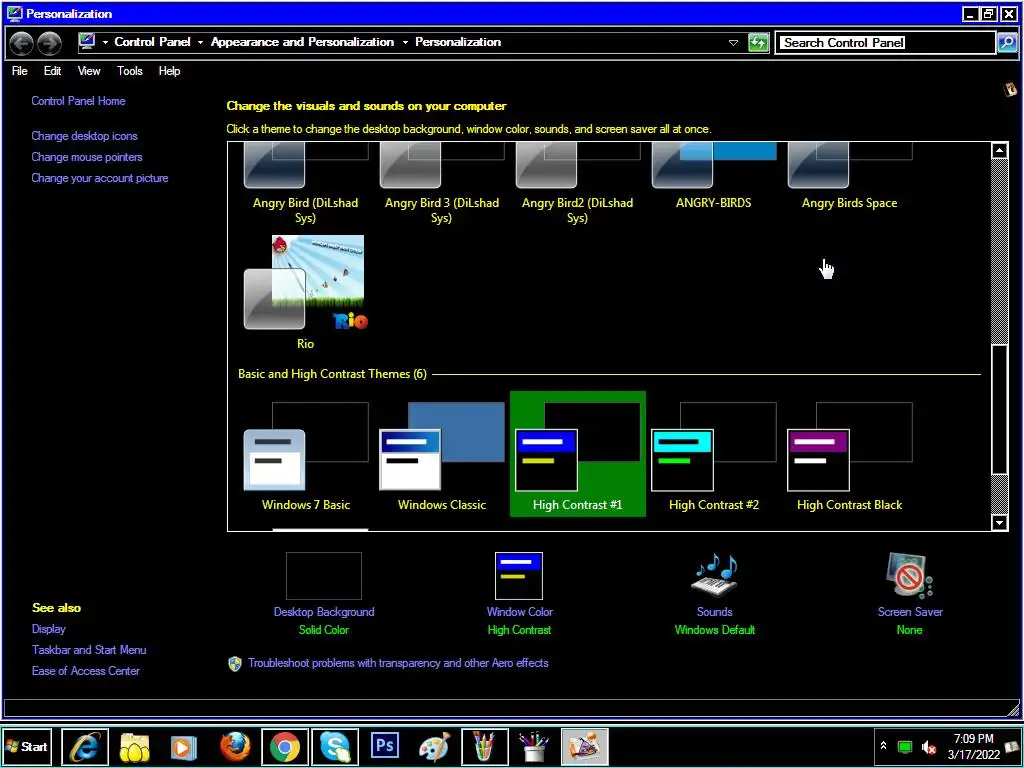Select the Angry Birds Space theme
This screenshot has height=768, width=1024.
point(850,176)
